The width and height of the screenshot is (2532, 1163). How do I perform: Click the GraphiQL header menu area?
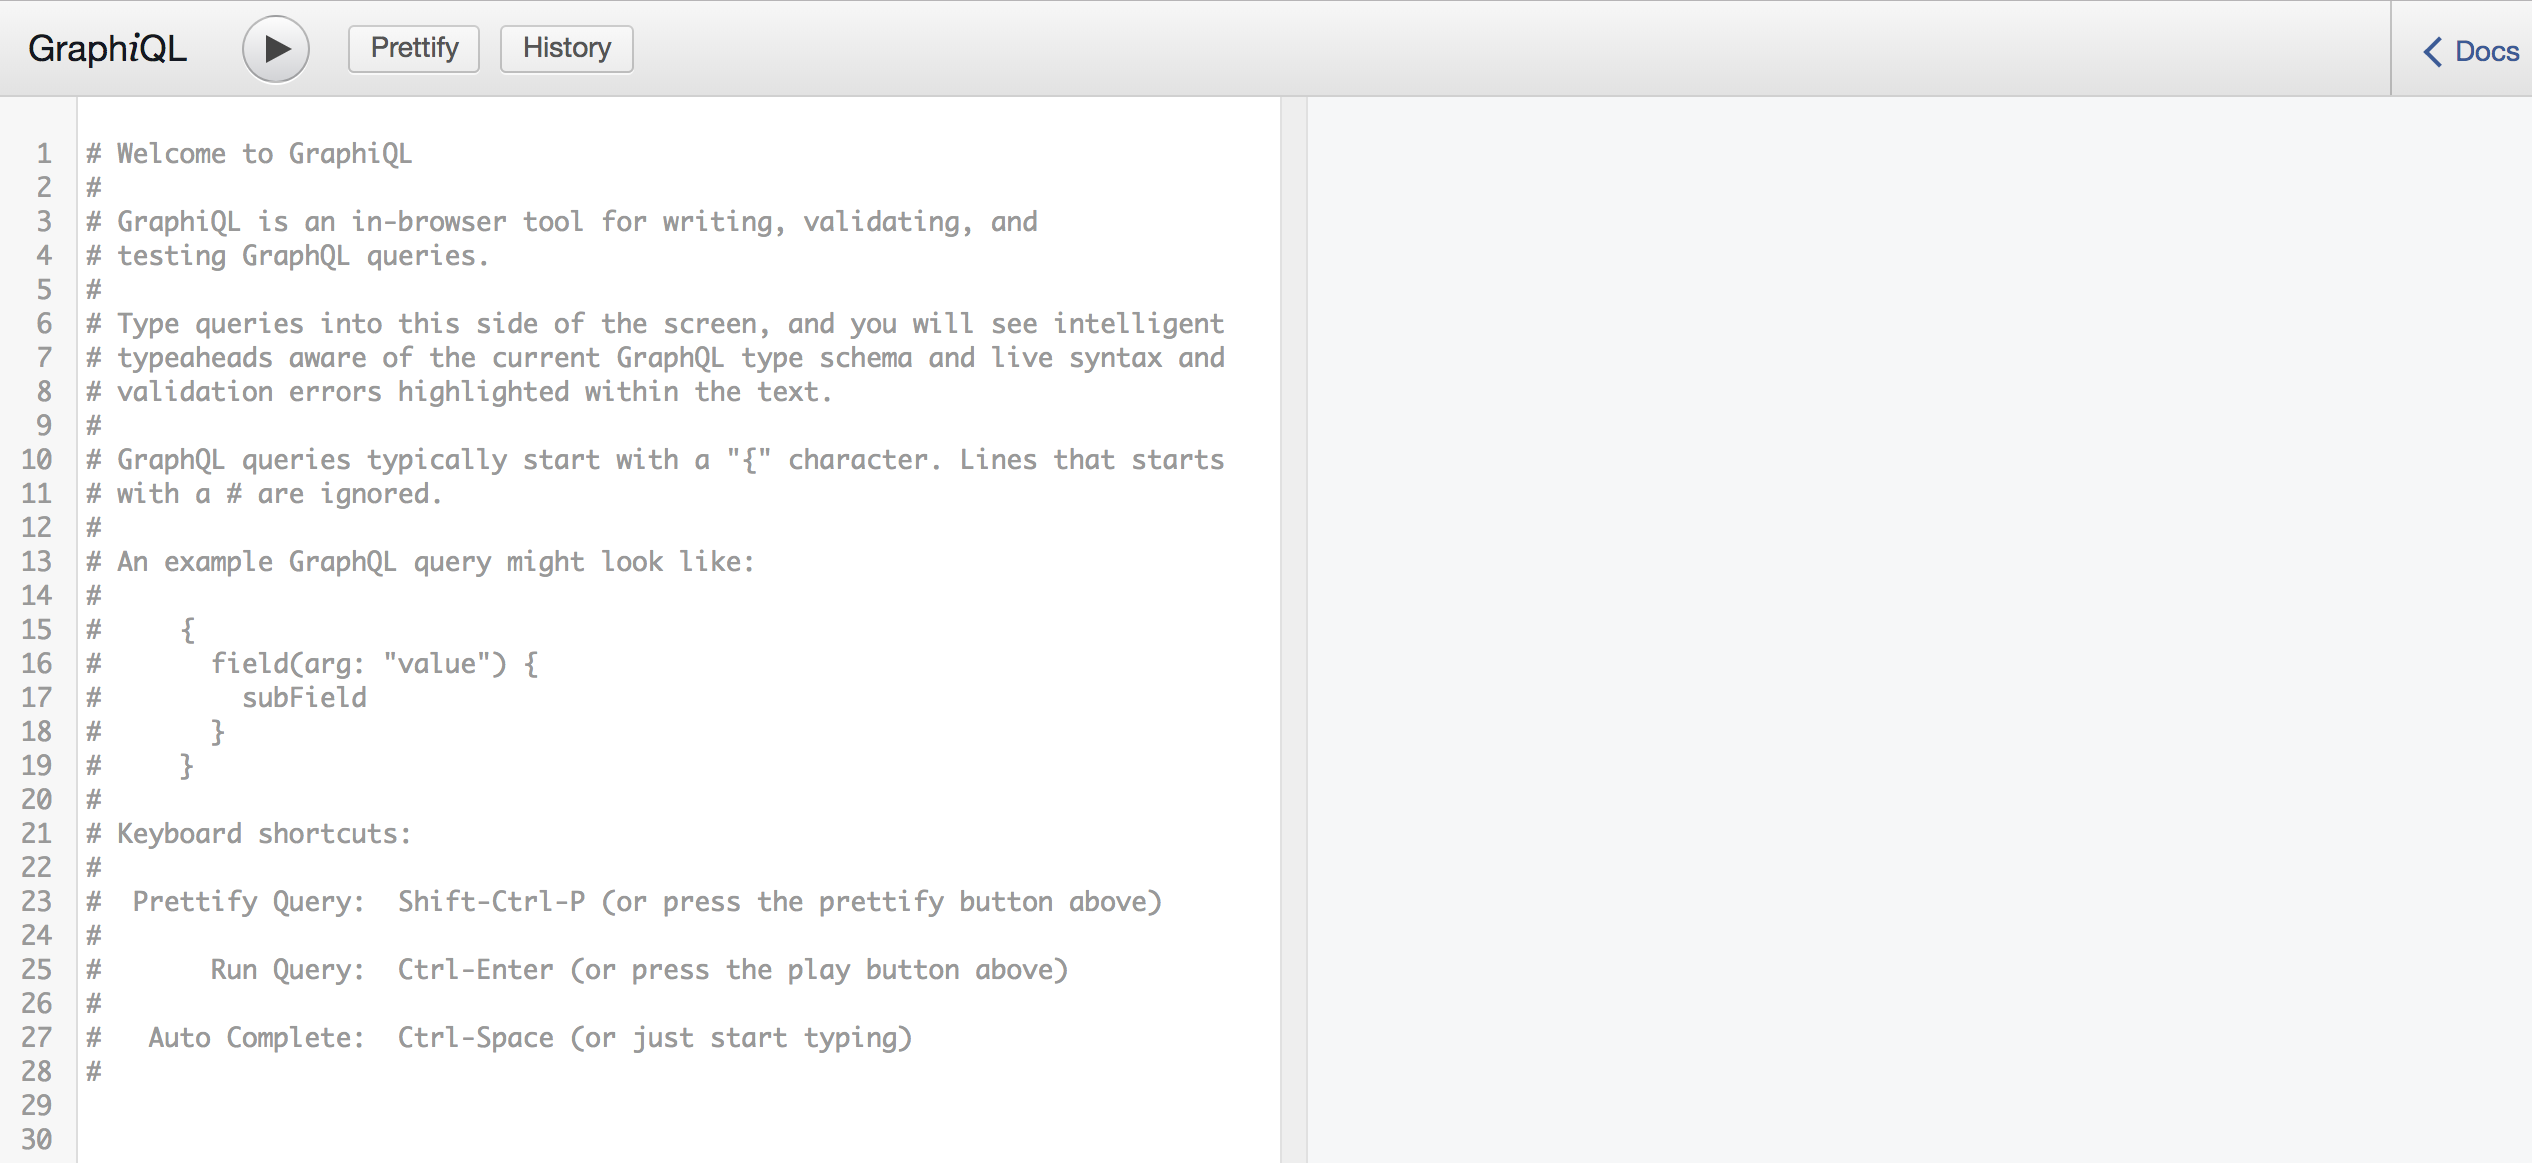pos(1266,47)
